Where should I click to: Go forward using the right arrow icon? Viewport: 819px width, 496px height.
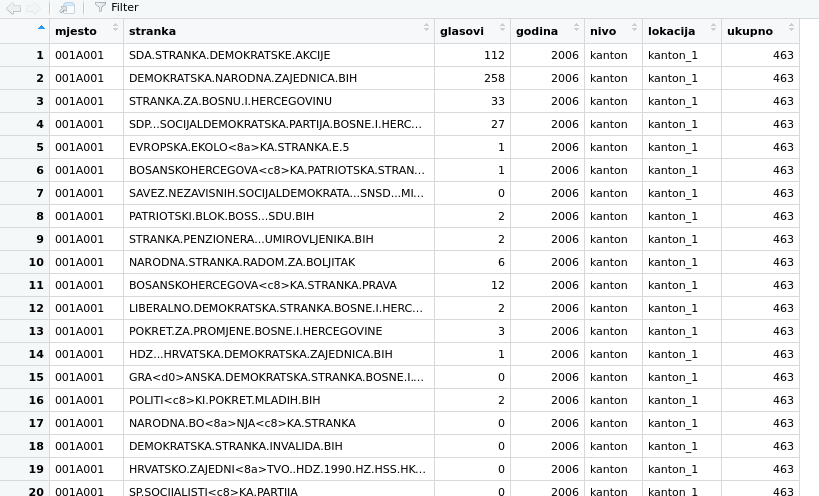tap(33, 8)
